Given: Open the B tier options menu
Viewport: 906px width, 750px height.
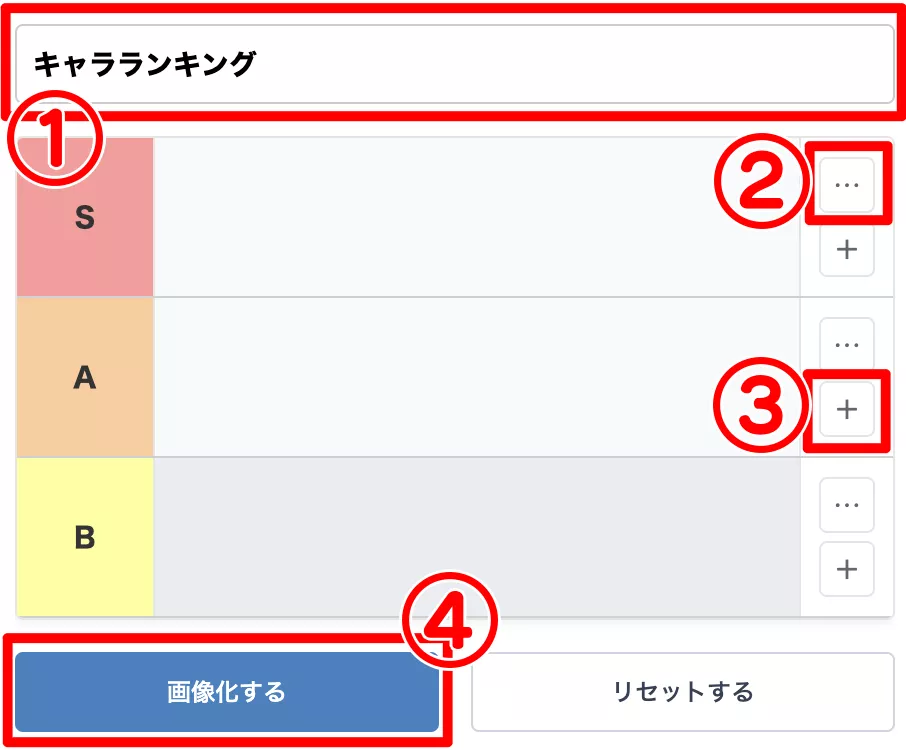Looking at the screenshot, I should (x=847, y=505).
